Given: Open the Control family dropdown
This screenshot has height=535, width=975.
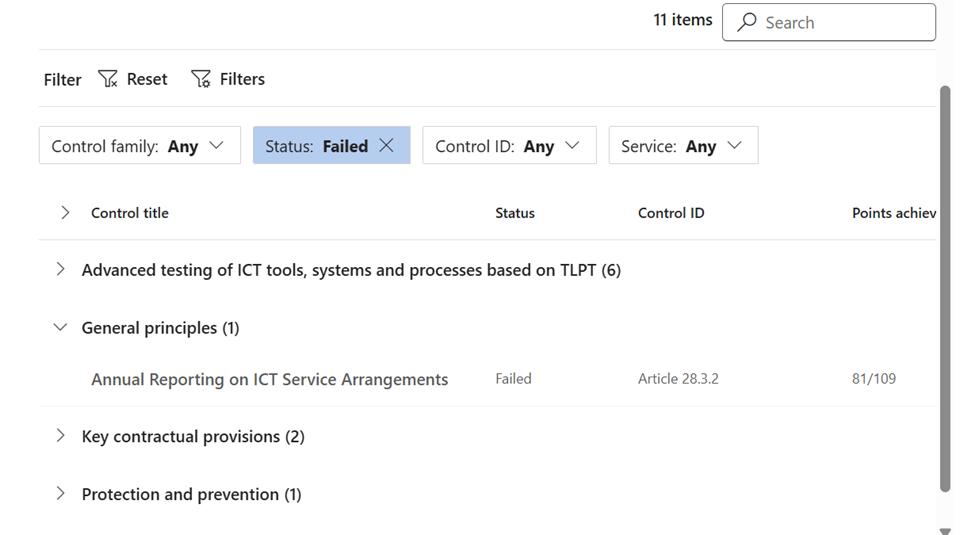Looking at the screenshot, I should pos(140,146).
